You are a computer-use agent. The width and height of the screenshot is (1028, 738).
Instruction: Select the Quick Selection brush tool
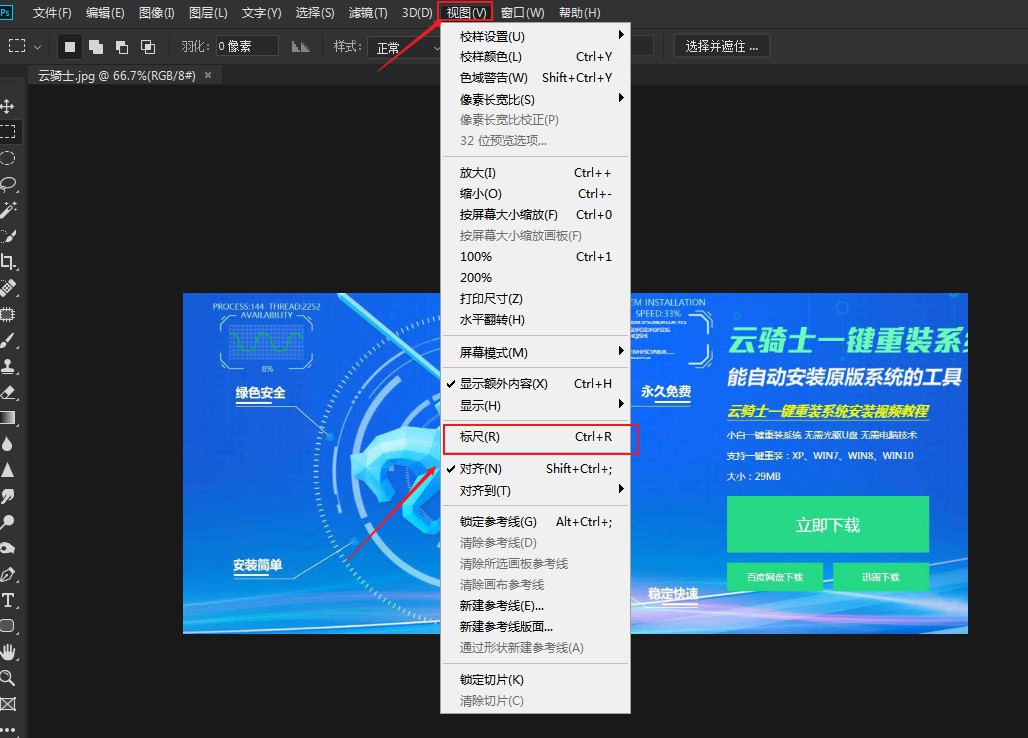pyautogui.click(x=8, y=236)
